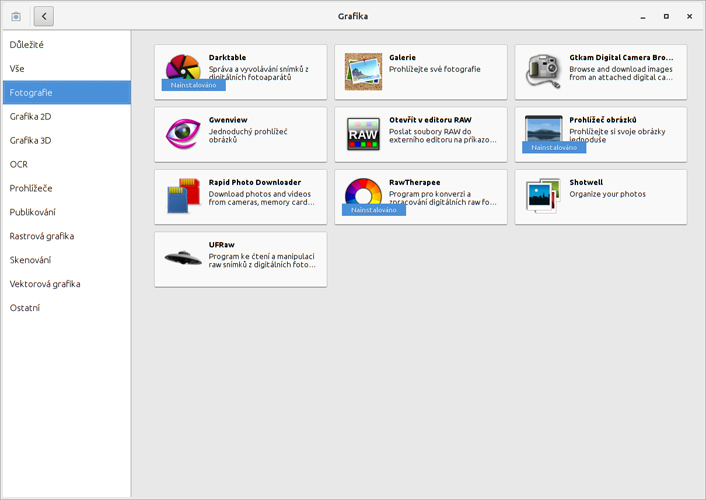Click Nainstalováno badge on Darktable
Viewport: 706px width, 500px height.
194,85
